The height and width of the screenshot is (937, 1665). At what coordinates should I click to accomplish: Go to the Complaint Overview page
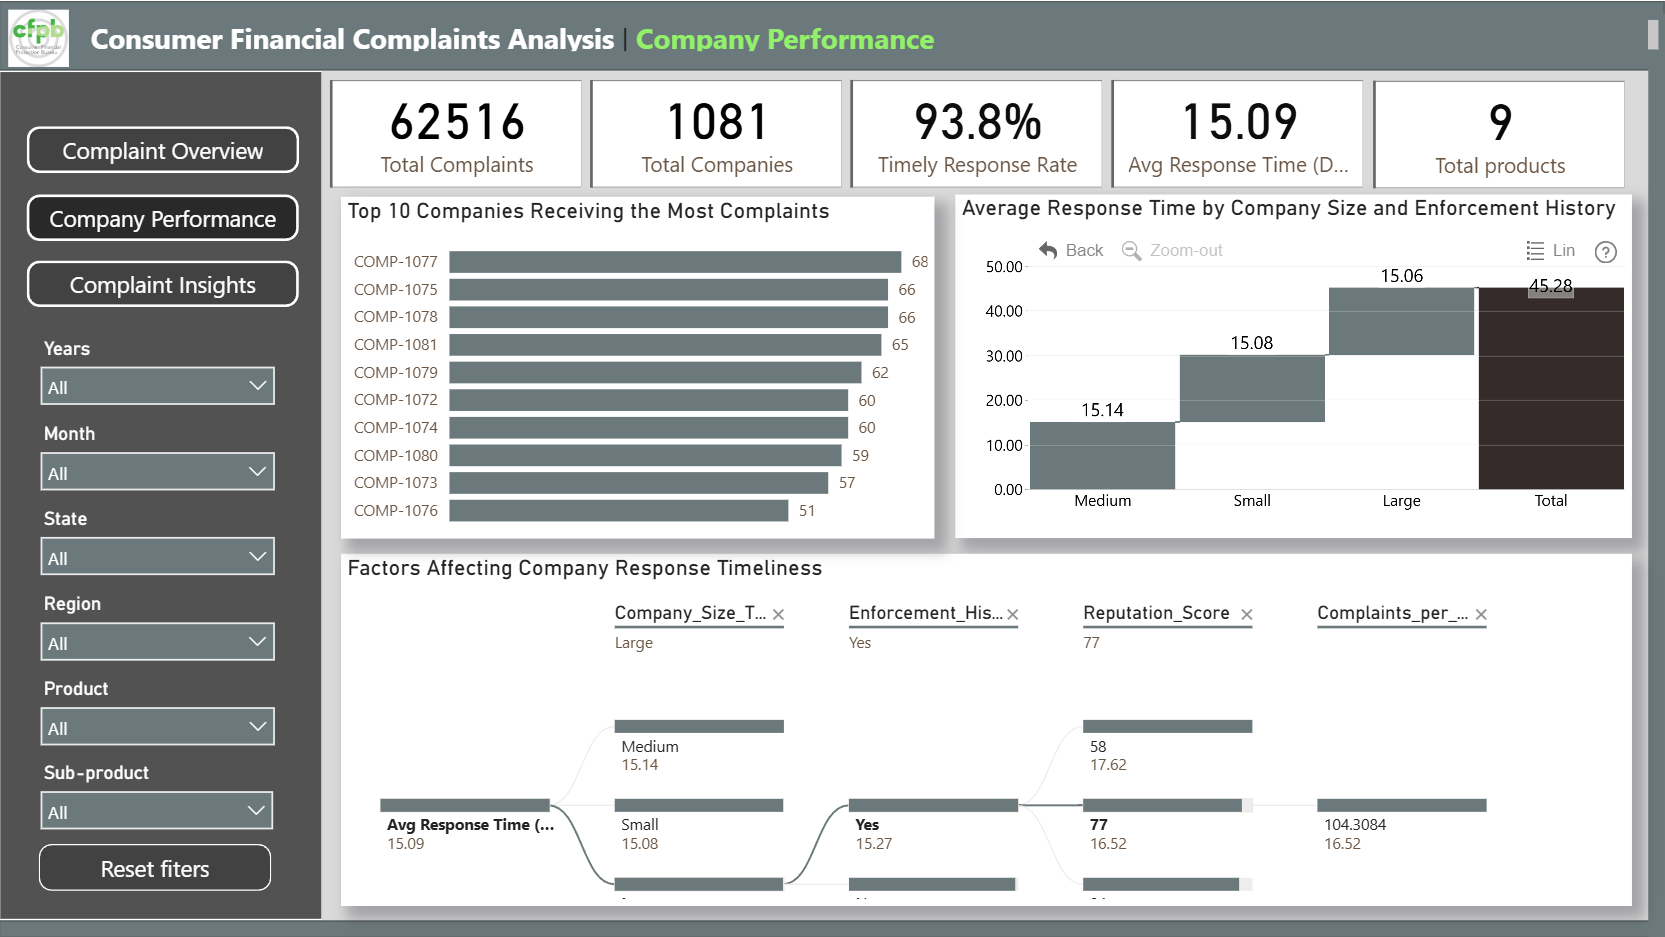(x=163, y=150)
